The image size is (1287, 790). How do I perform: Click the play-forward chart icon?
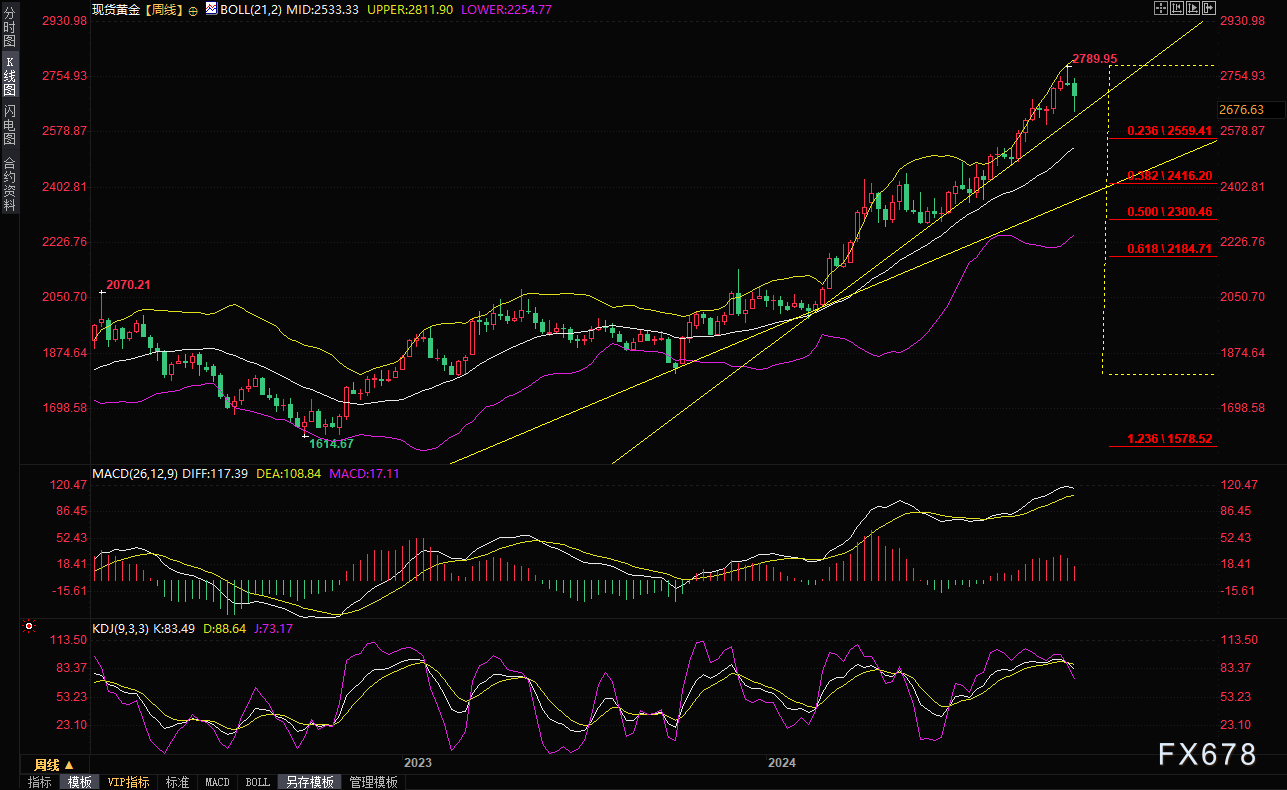click(x=1194, y=8)
